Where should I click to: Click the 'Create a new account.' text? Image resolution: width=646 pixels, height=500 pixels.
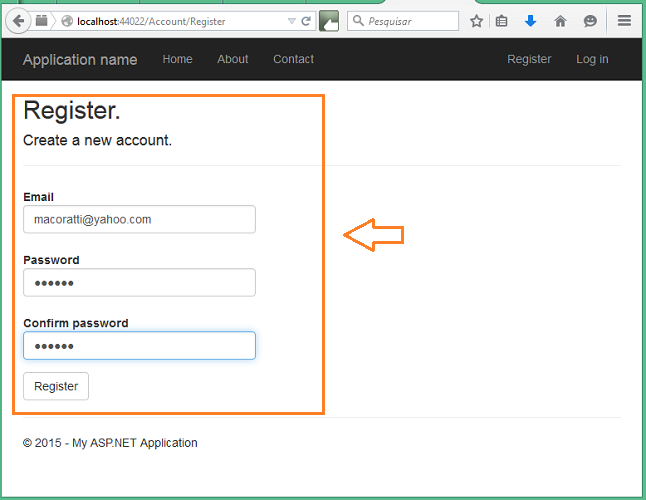click(x=97, y=140)
